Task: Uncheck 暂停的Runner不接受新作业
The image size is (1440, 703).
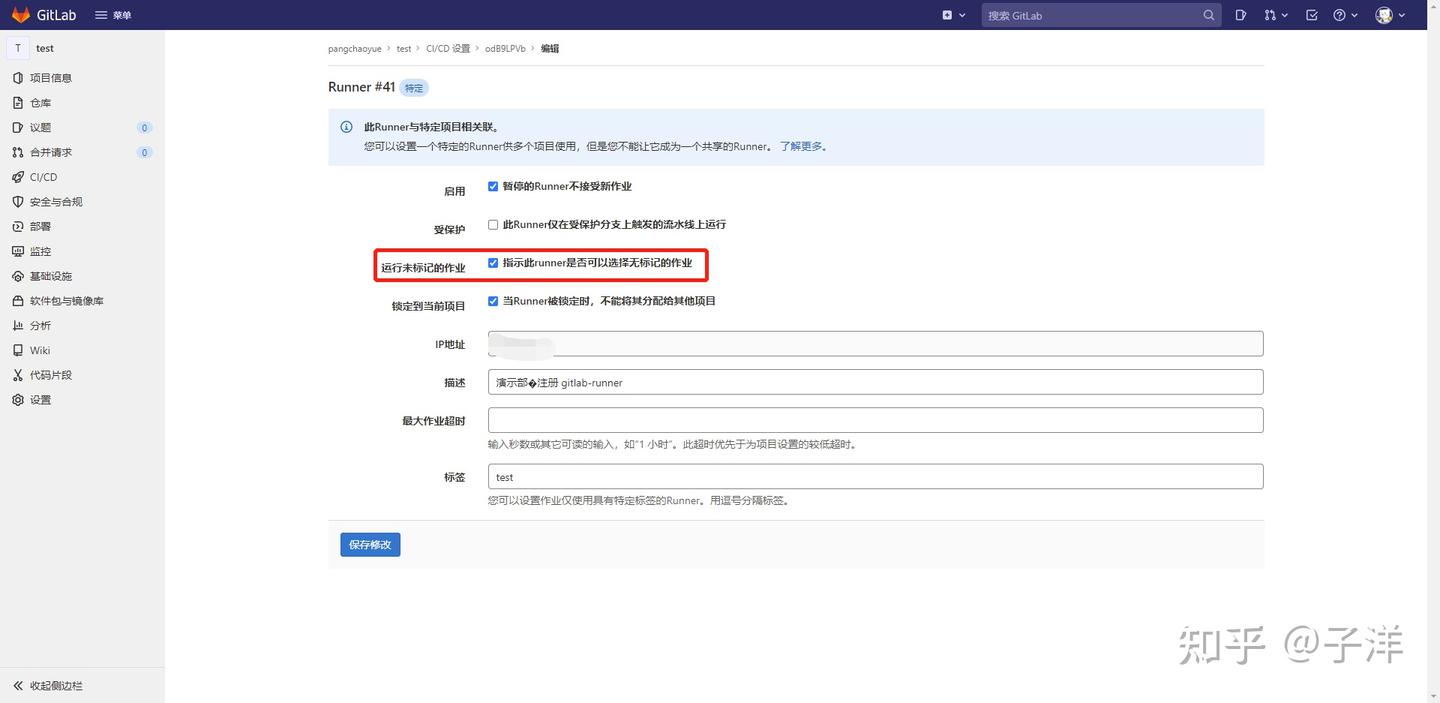Action: coord(493,186)
